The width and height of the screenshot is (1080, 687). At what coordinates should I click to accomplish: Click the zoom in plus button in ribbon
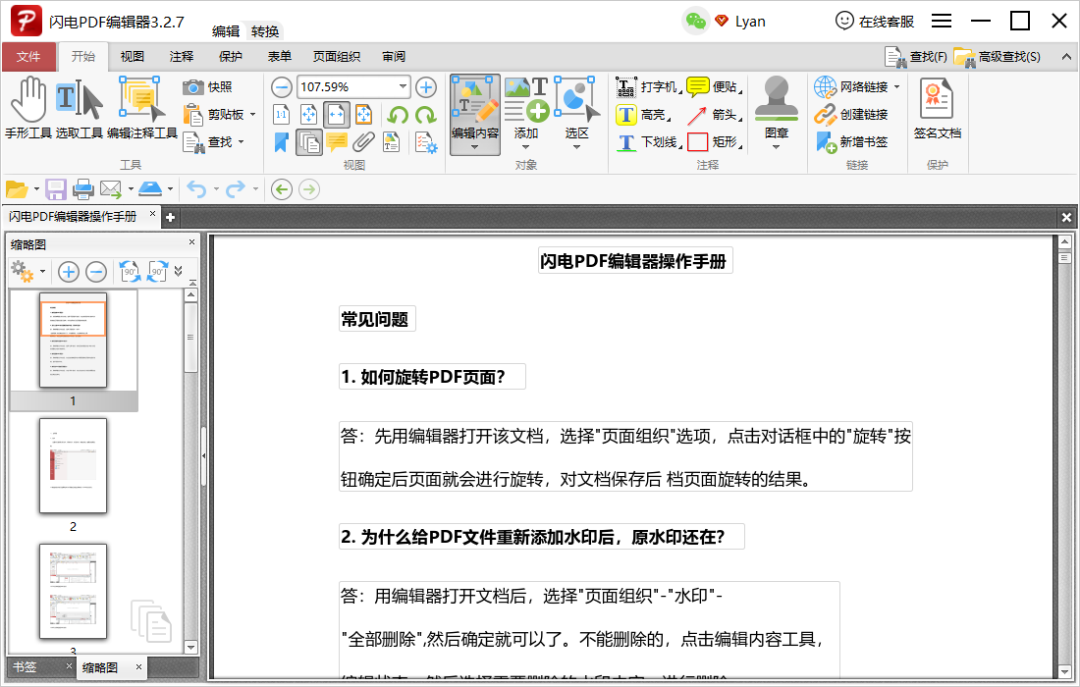426,87
